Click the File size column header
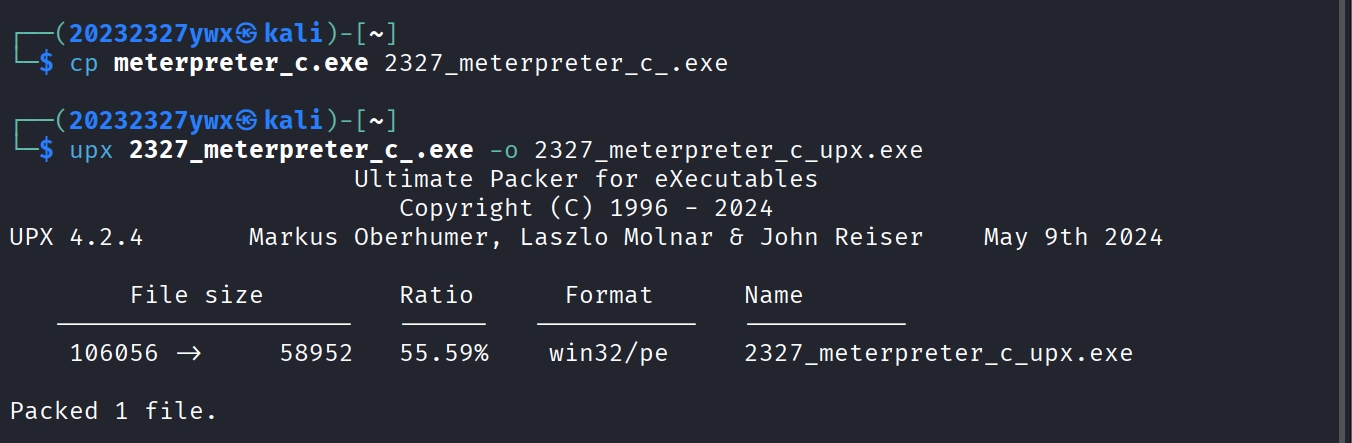 [196, 295]
